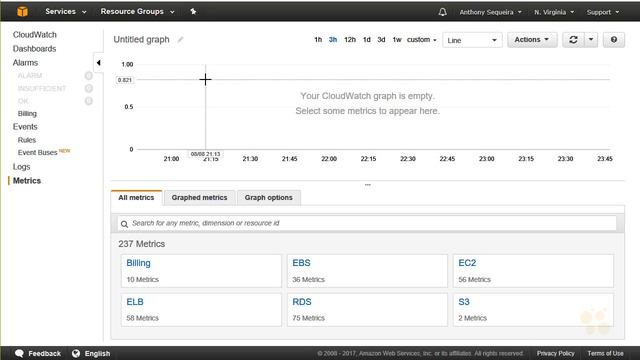640x360 pixels.
Task: Switch to the All metrics tab
Action: (x=136, y=198)
